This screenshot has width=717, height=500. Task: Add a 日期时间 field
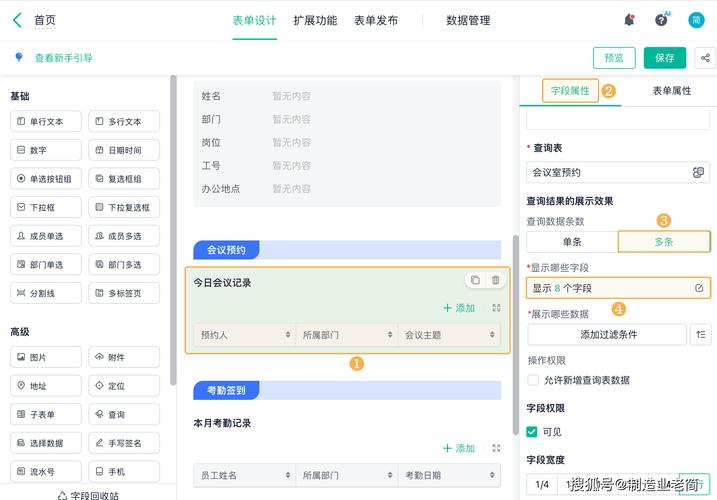click(x=124, y=150)
